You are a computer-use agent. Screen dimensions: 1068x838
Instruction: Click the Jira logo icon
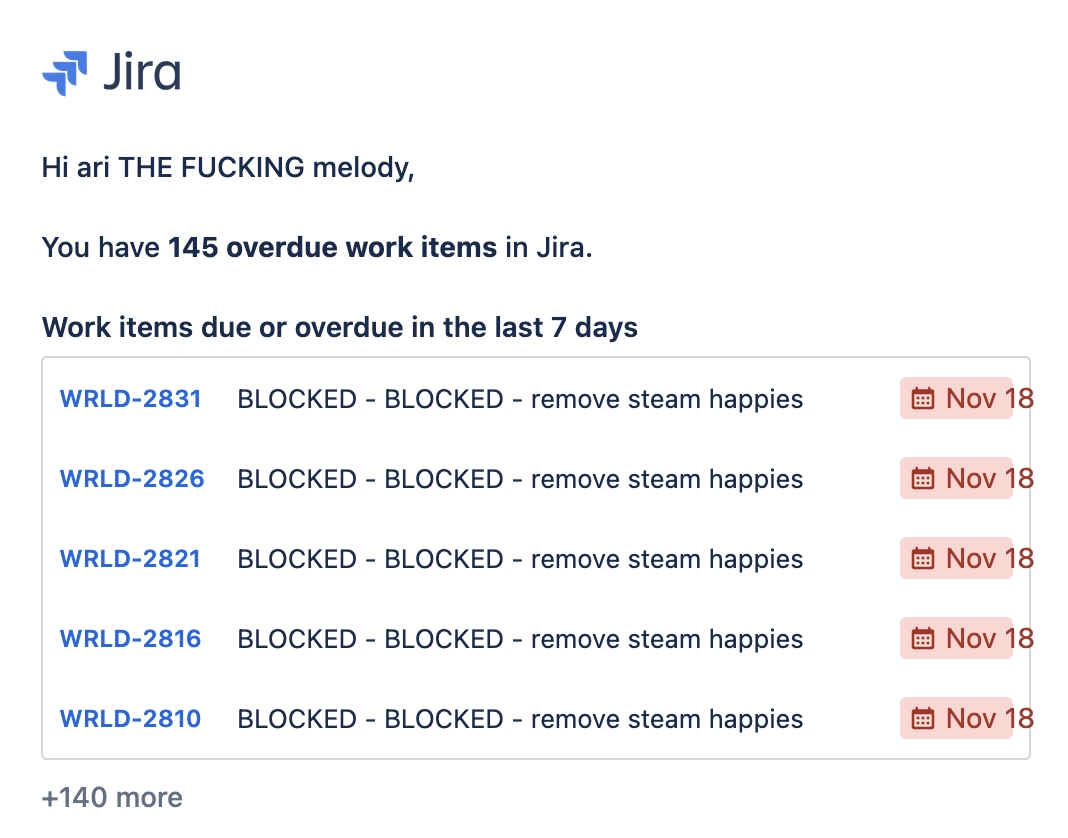[x=65, y=73]
